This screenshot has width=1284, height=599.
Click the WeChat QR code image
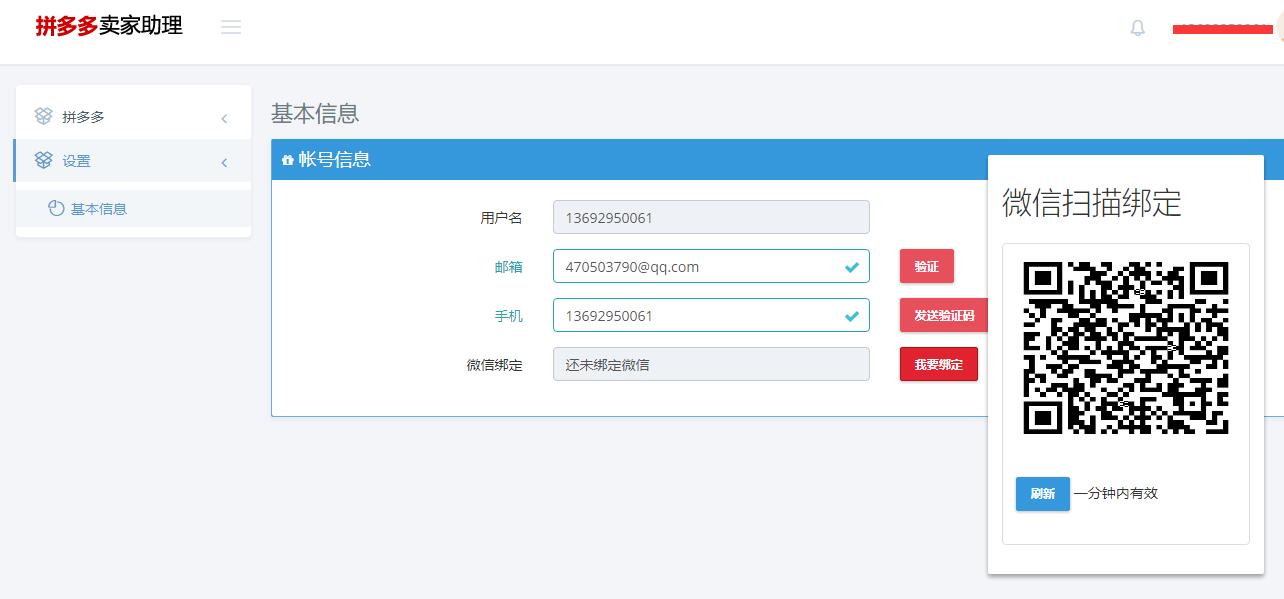[1126, 347]
